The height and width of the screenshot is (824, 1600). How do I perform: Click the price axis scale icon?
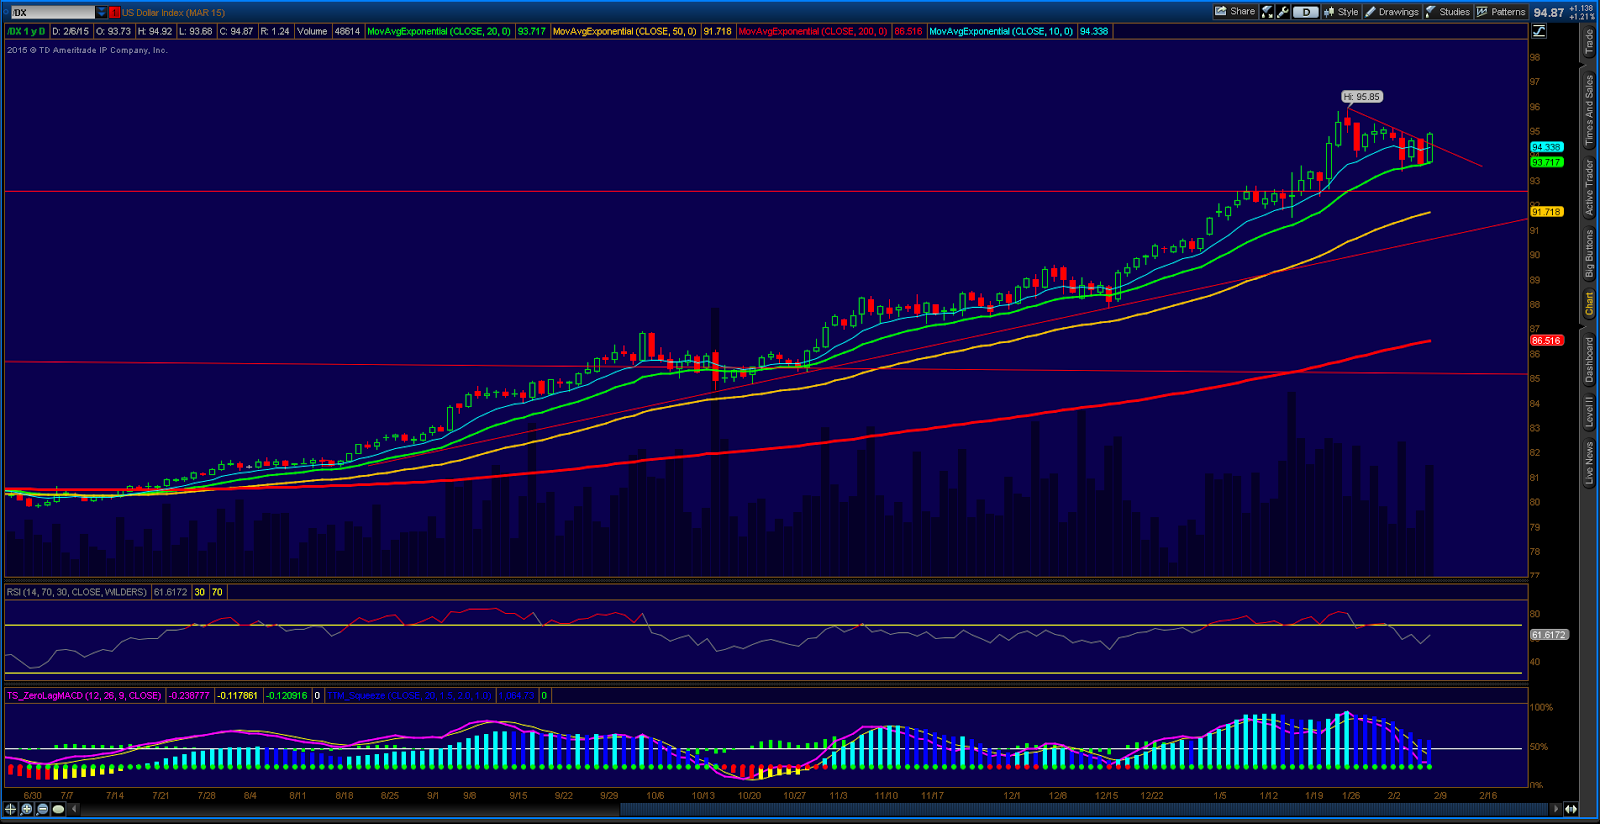[1539, 31]
